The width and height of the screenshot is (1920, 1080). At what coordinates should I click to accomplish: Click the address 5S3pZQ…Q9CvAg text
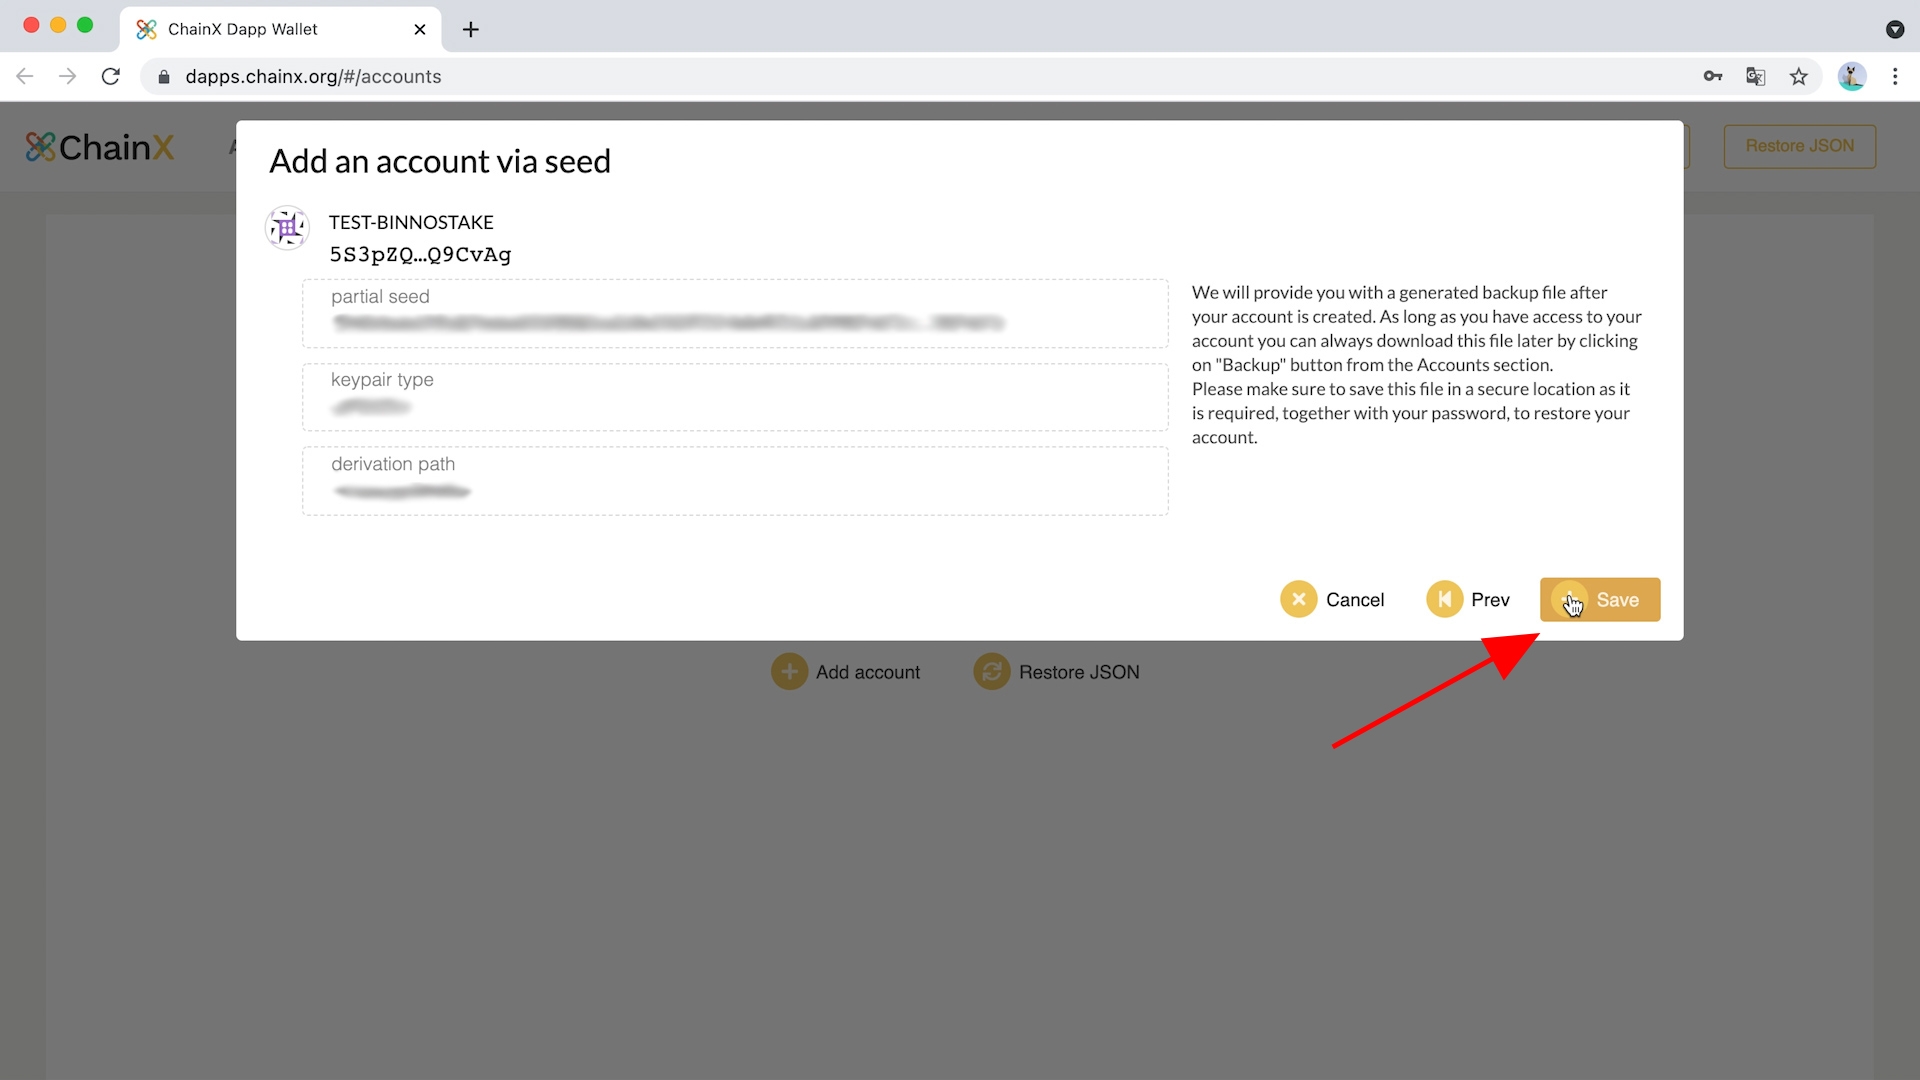tap(420, 254)
